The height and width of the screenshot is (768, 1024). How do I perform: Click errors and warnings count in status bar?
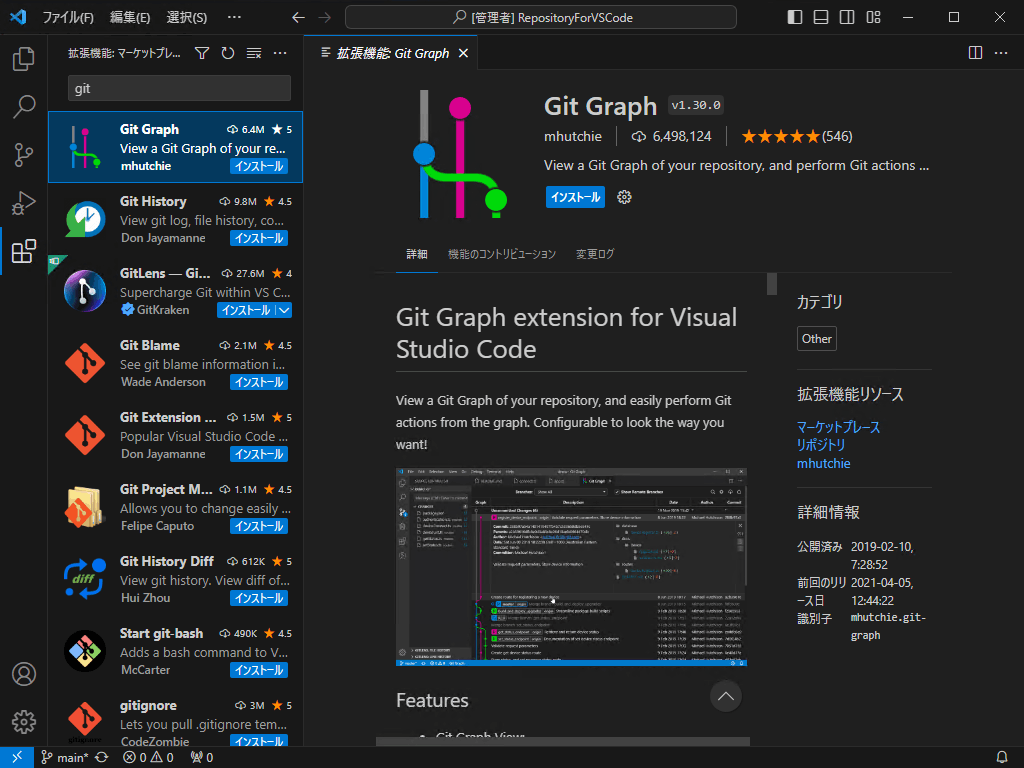(149, 758)
